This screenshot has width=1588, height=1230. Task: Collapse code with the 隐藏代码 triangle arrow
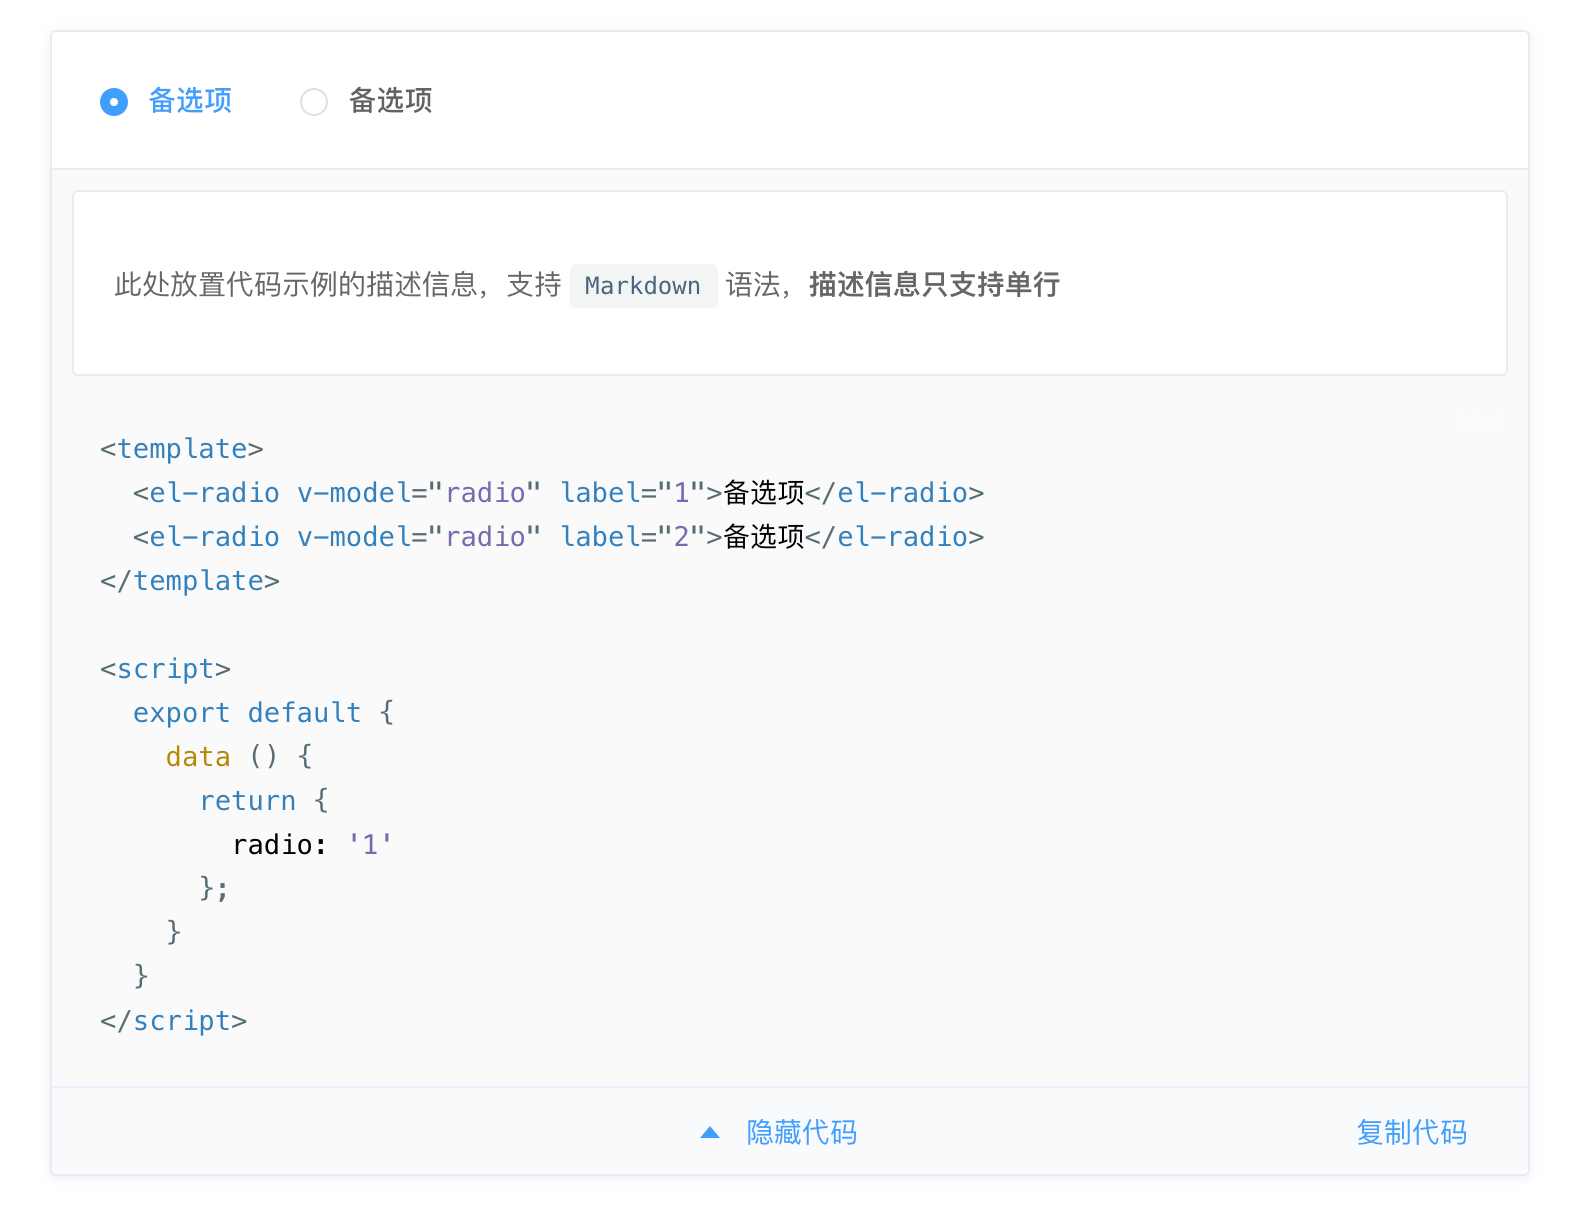pos(710,1133)
